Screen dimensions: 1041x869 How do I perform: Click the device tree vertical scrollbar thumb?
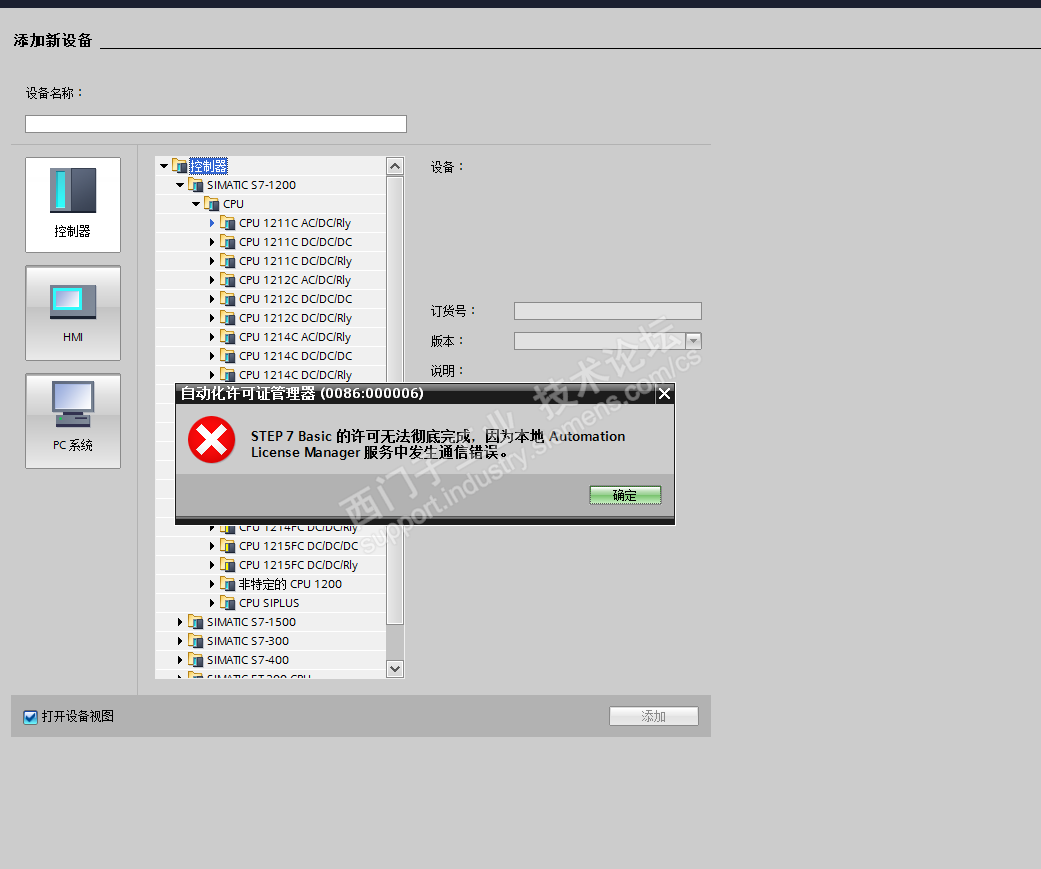click(395, 400)
